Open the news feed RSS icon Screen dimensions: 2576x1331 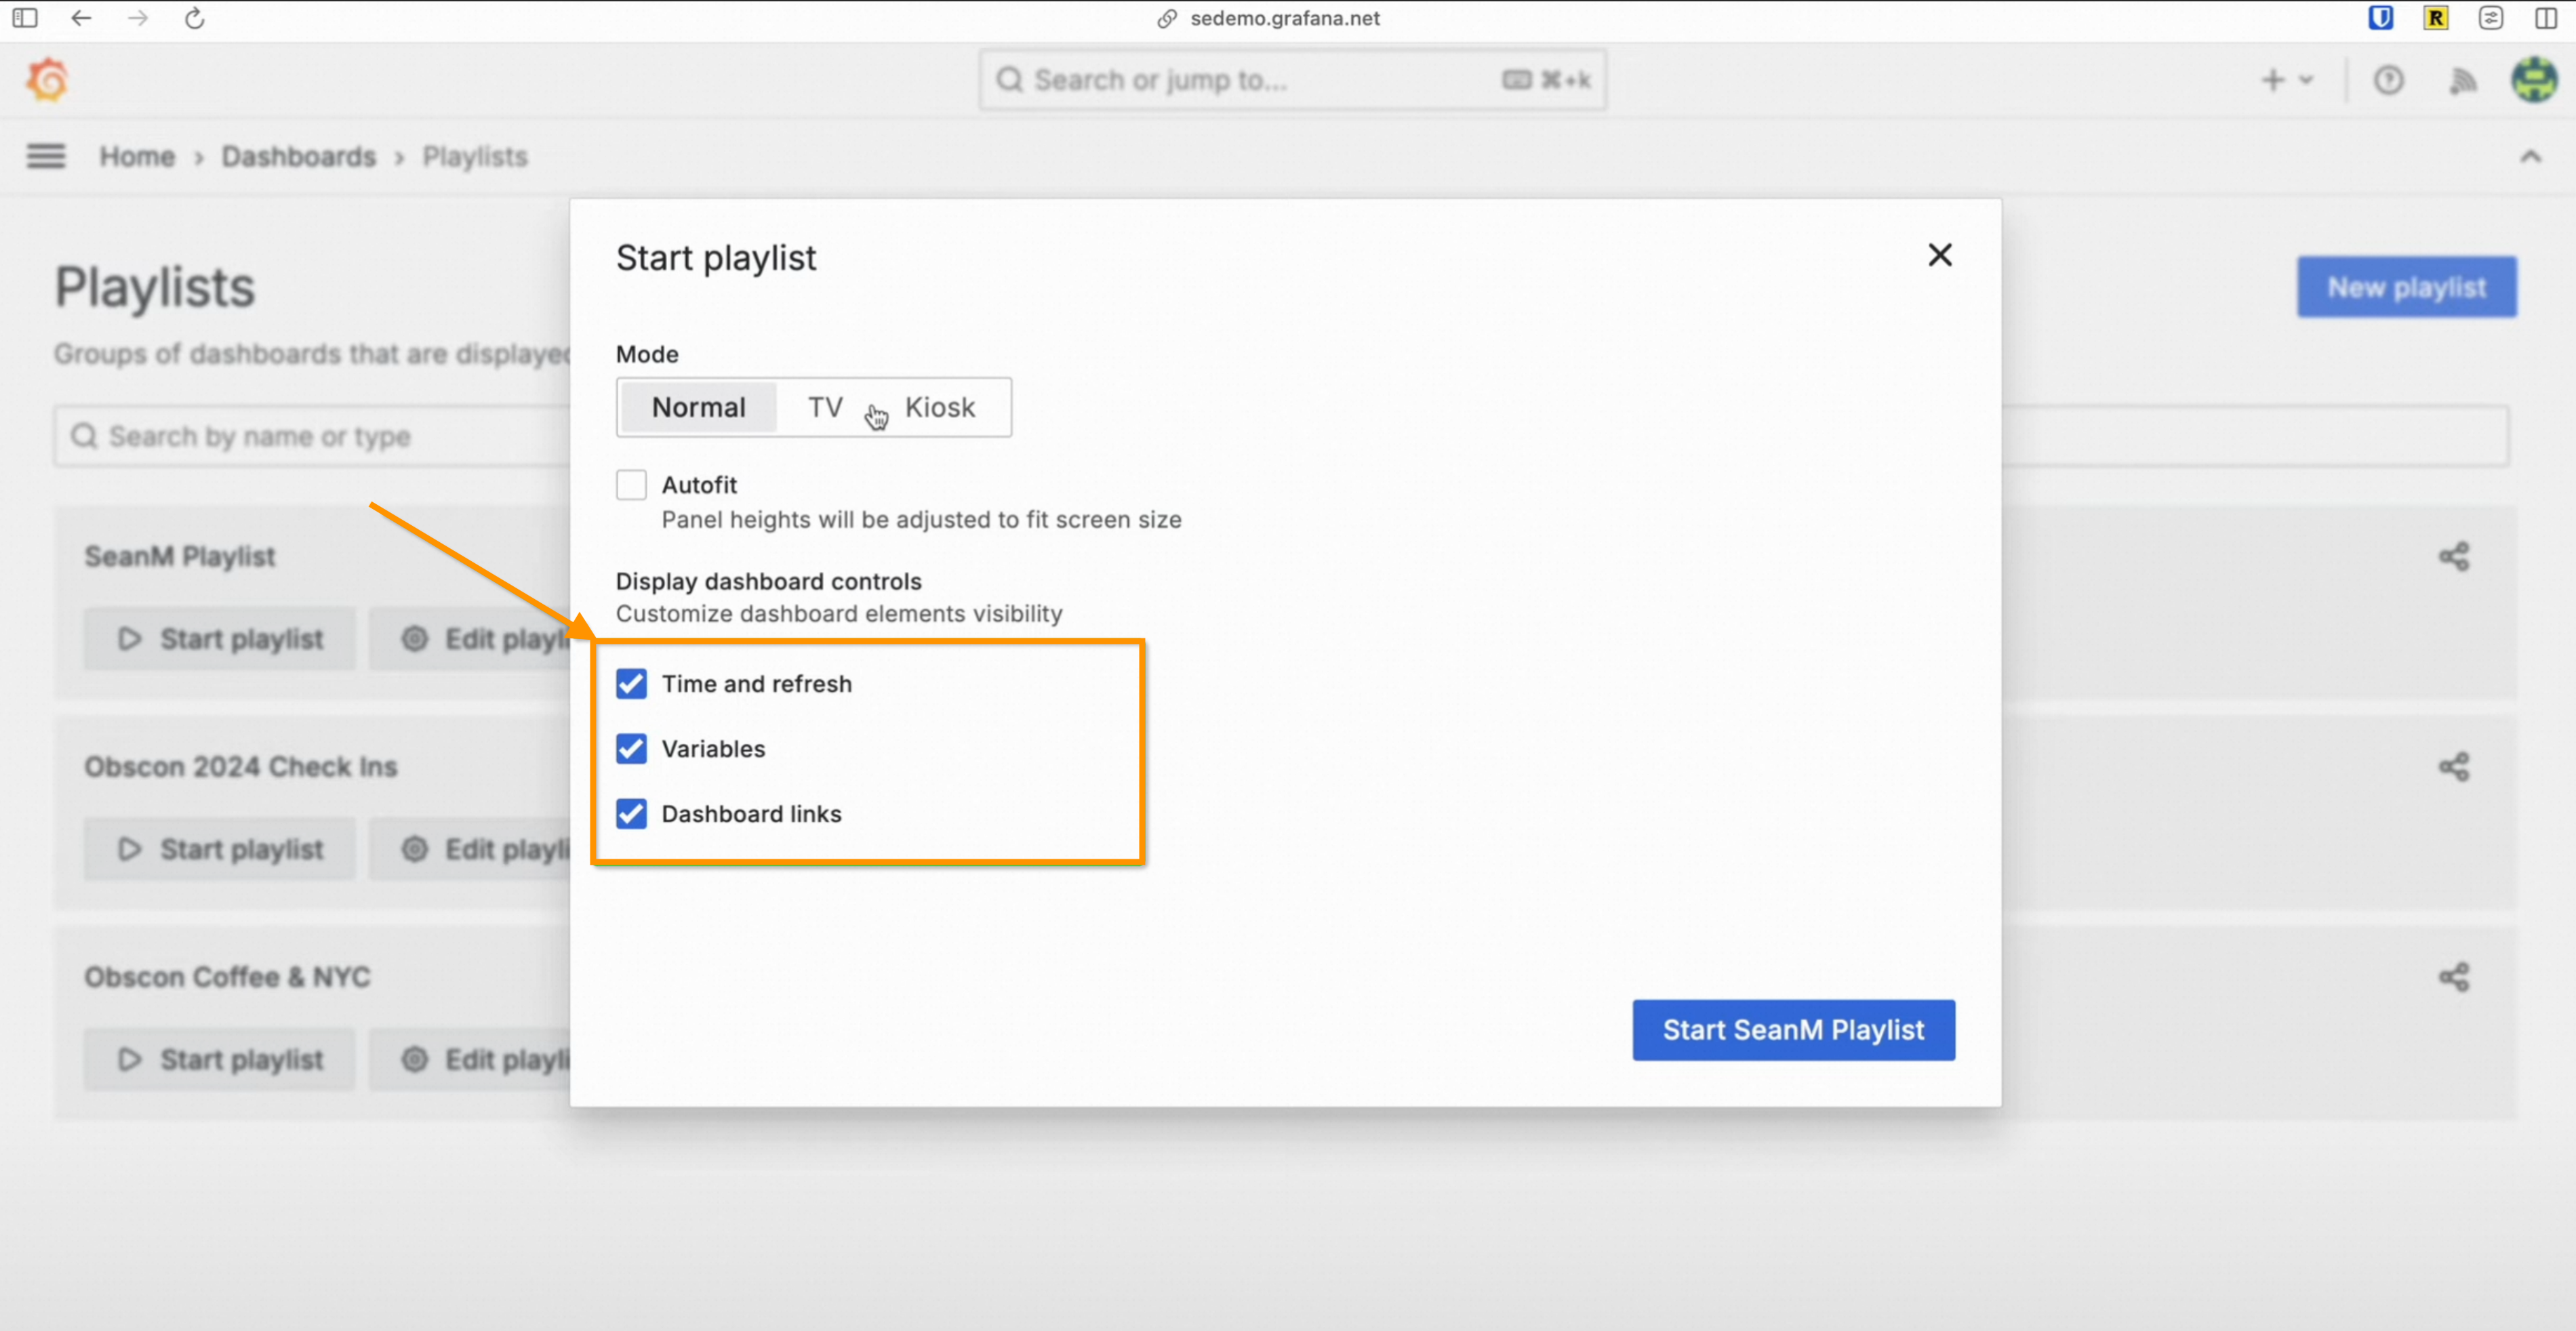[x=2462, y=80]
